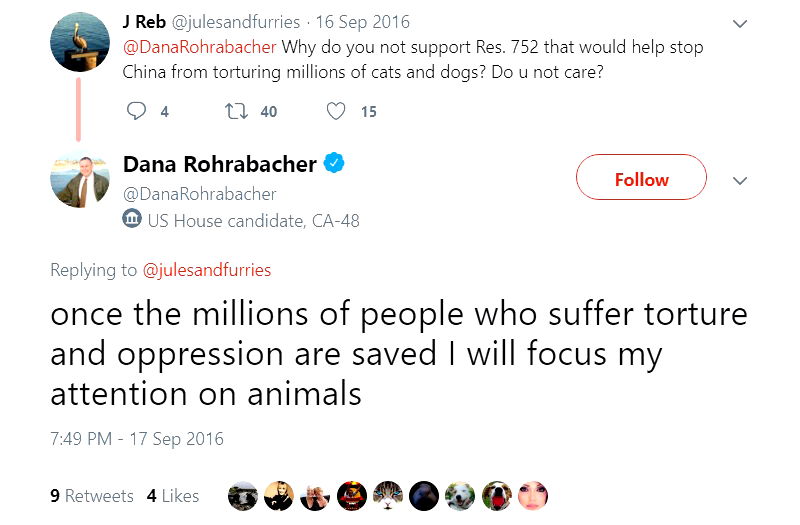The image size is (800, 525).
Task: View the 4 Likes list
Action: pos(173,496)
